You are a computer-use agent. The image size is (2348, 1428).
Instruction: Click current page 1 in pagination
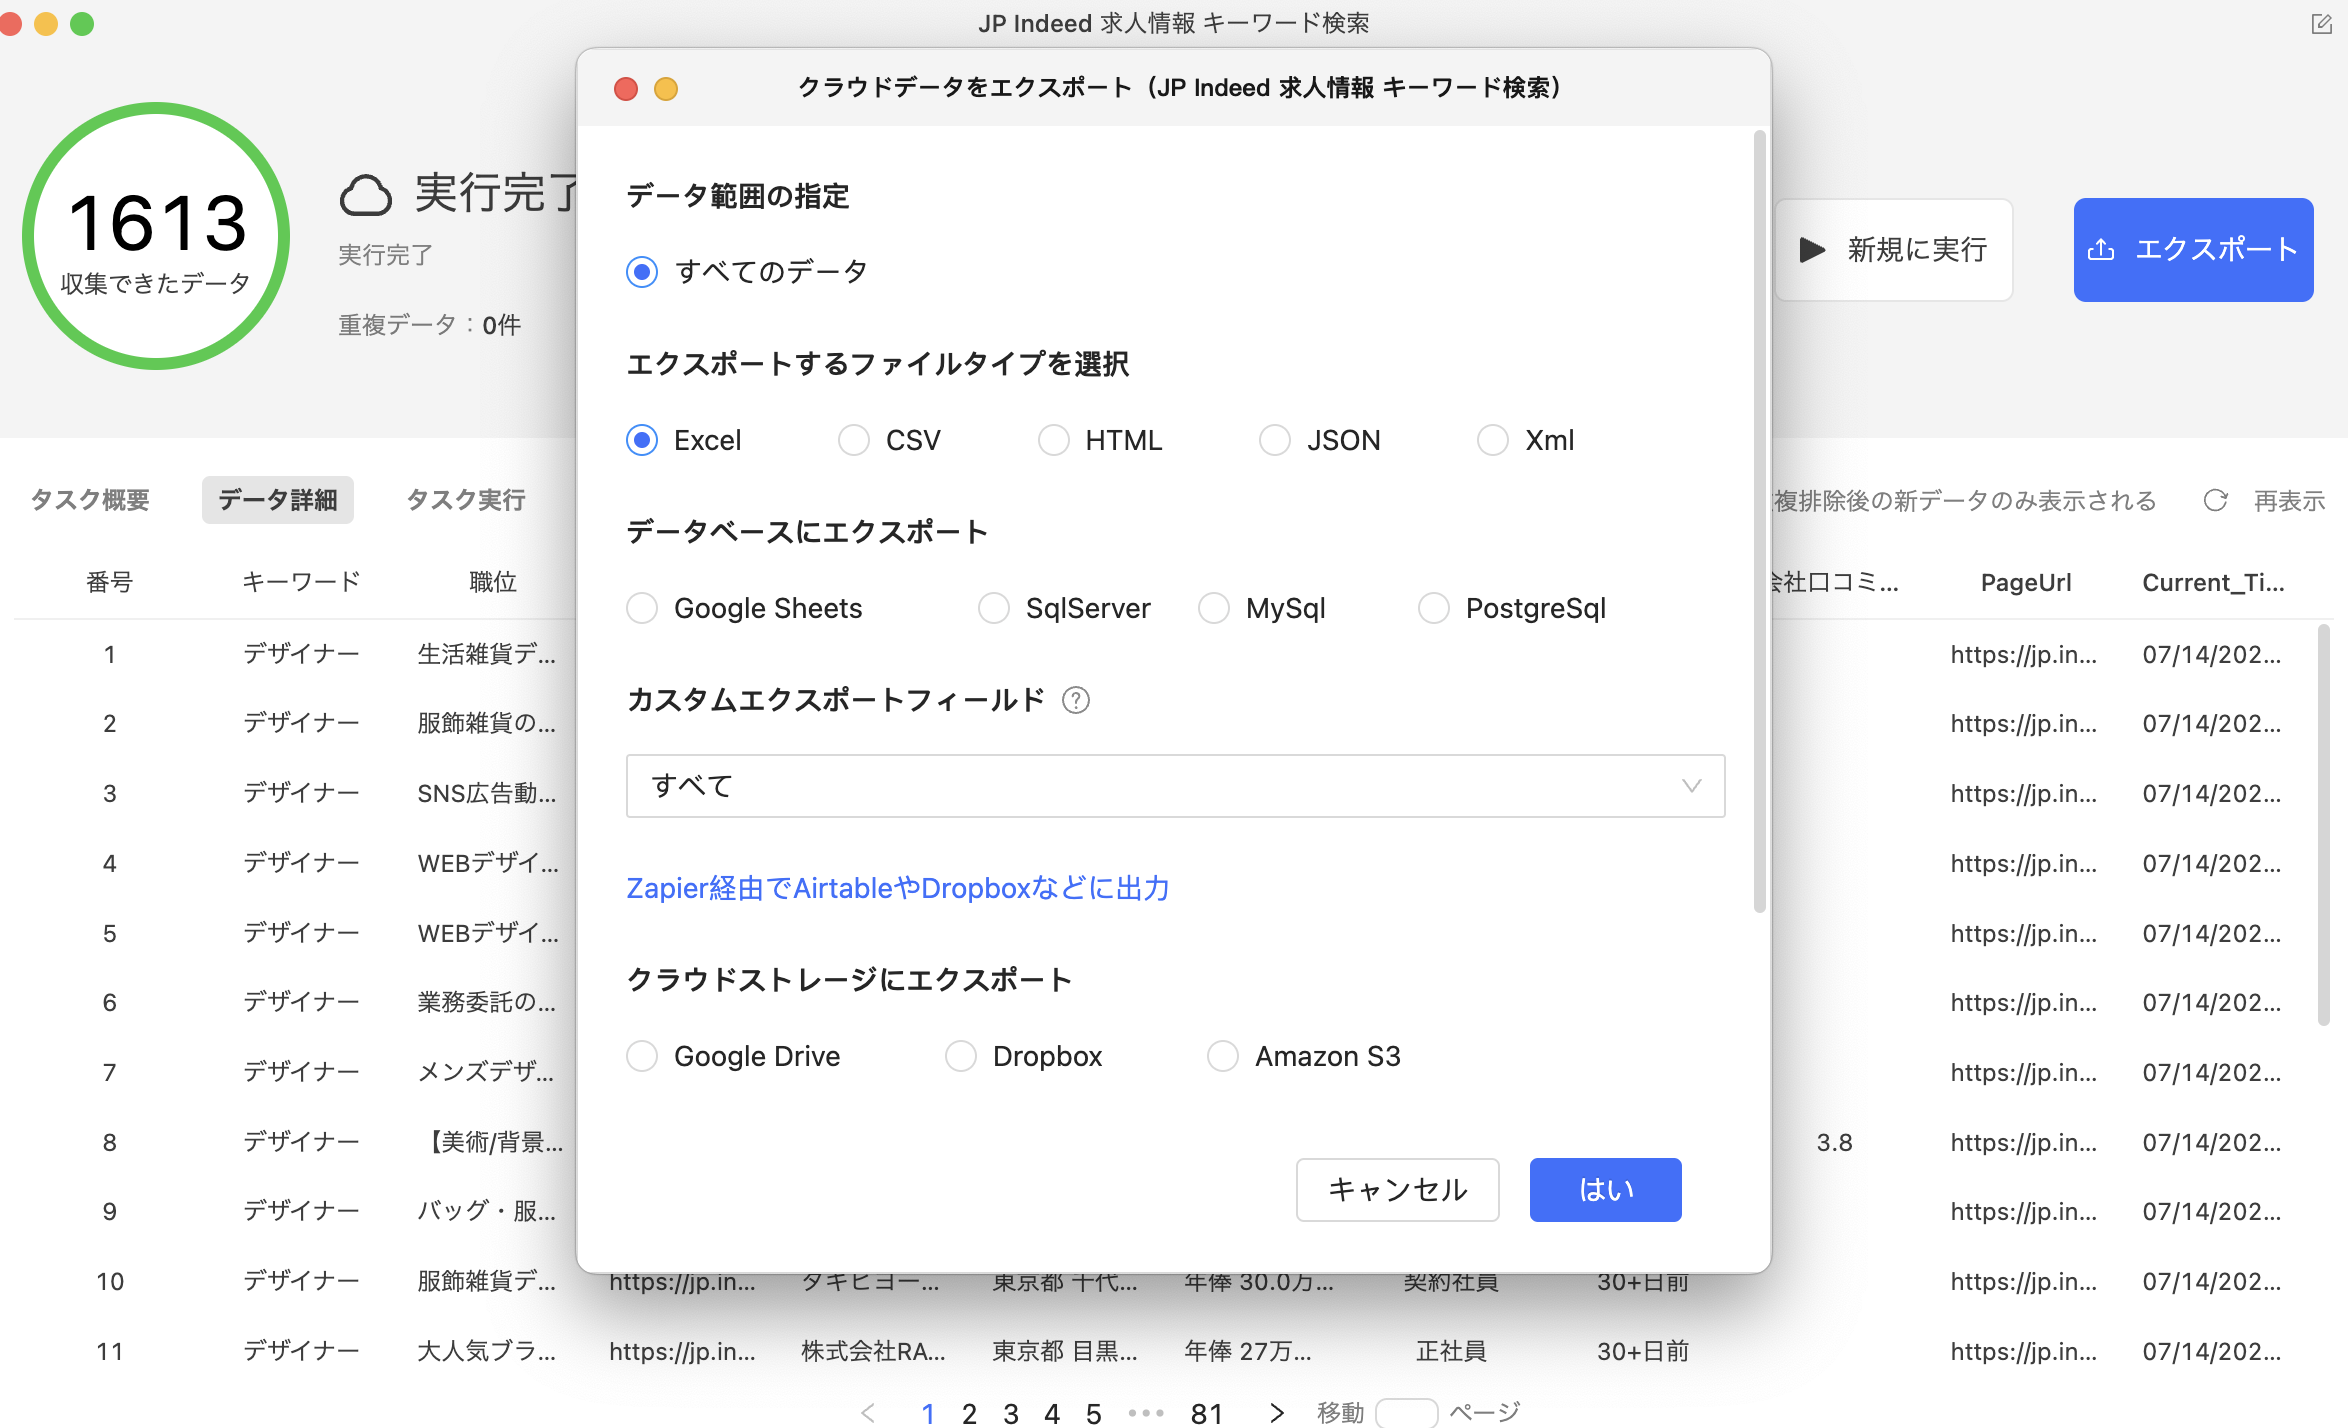click(928, 1413)
